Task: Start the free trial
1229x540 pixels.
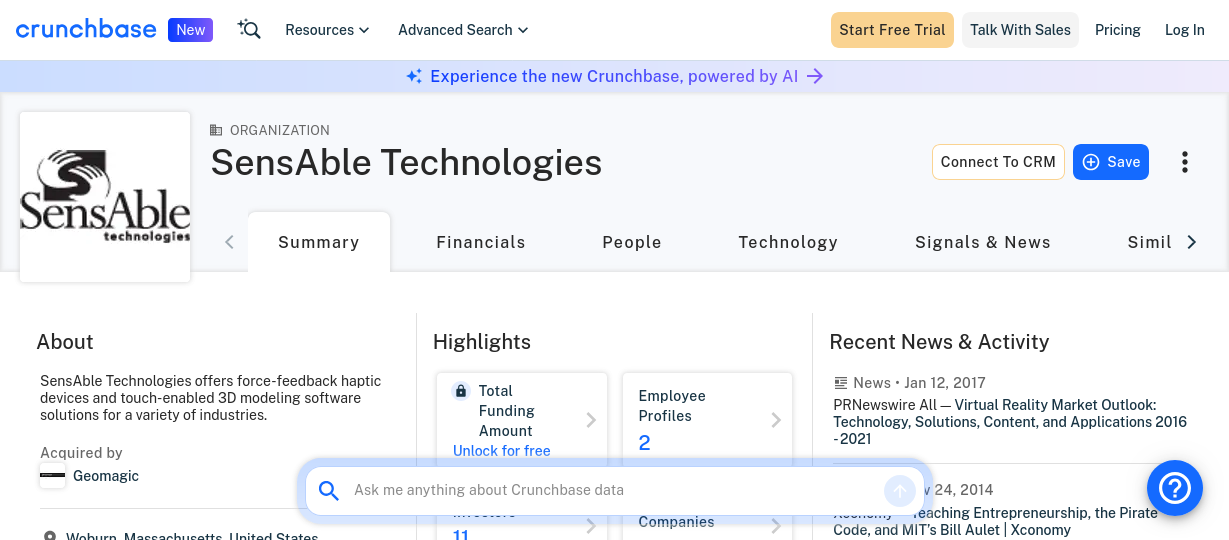Action: click(892, 30)
